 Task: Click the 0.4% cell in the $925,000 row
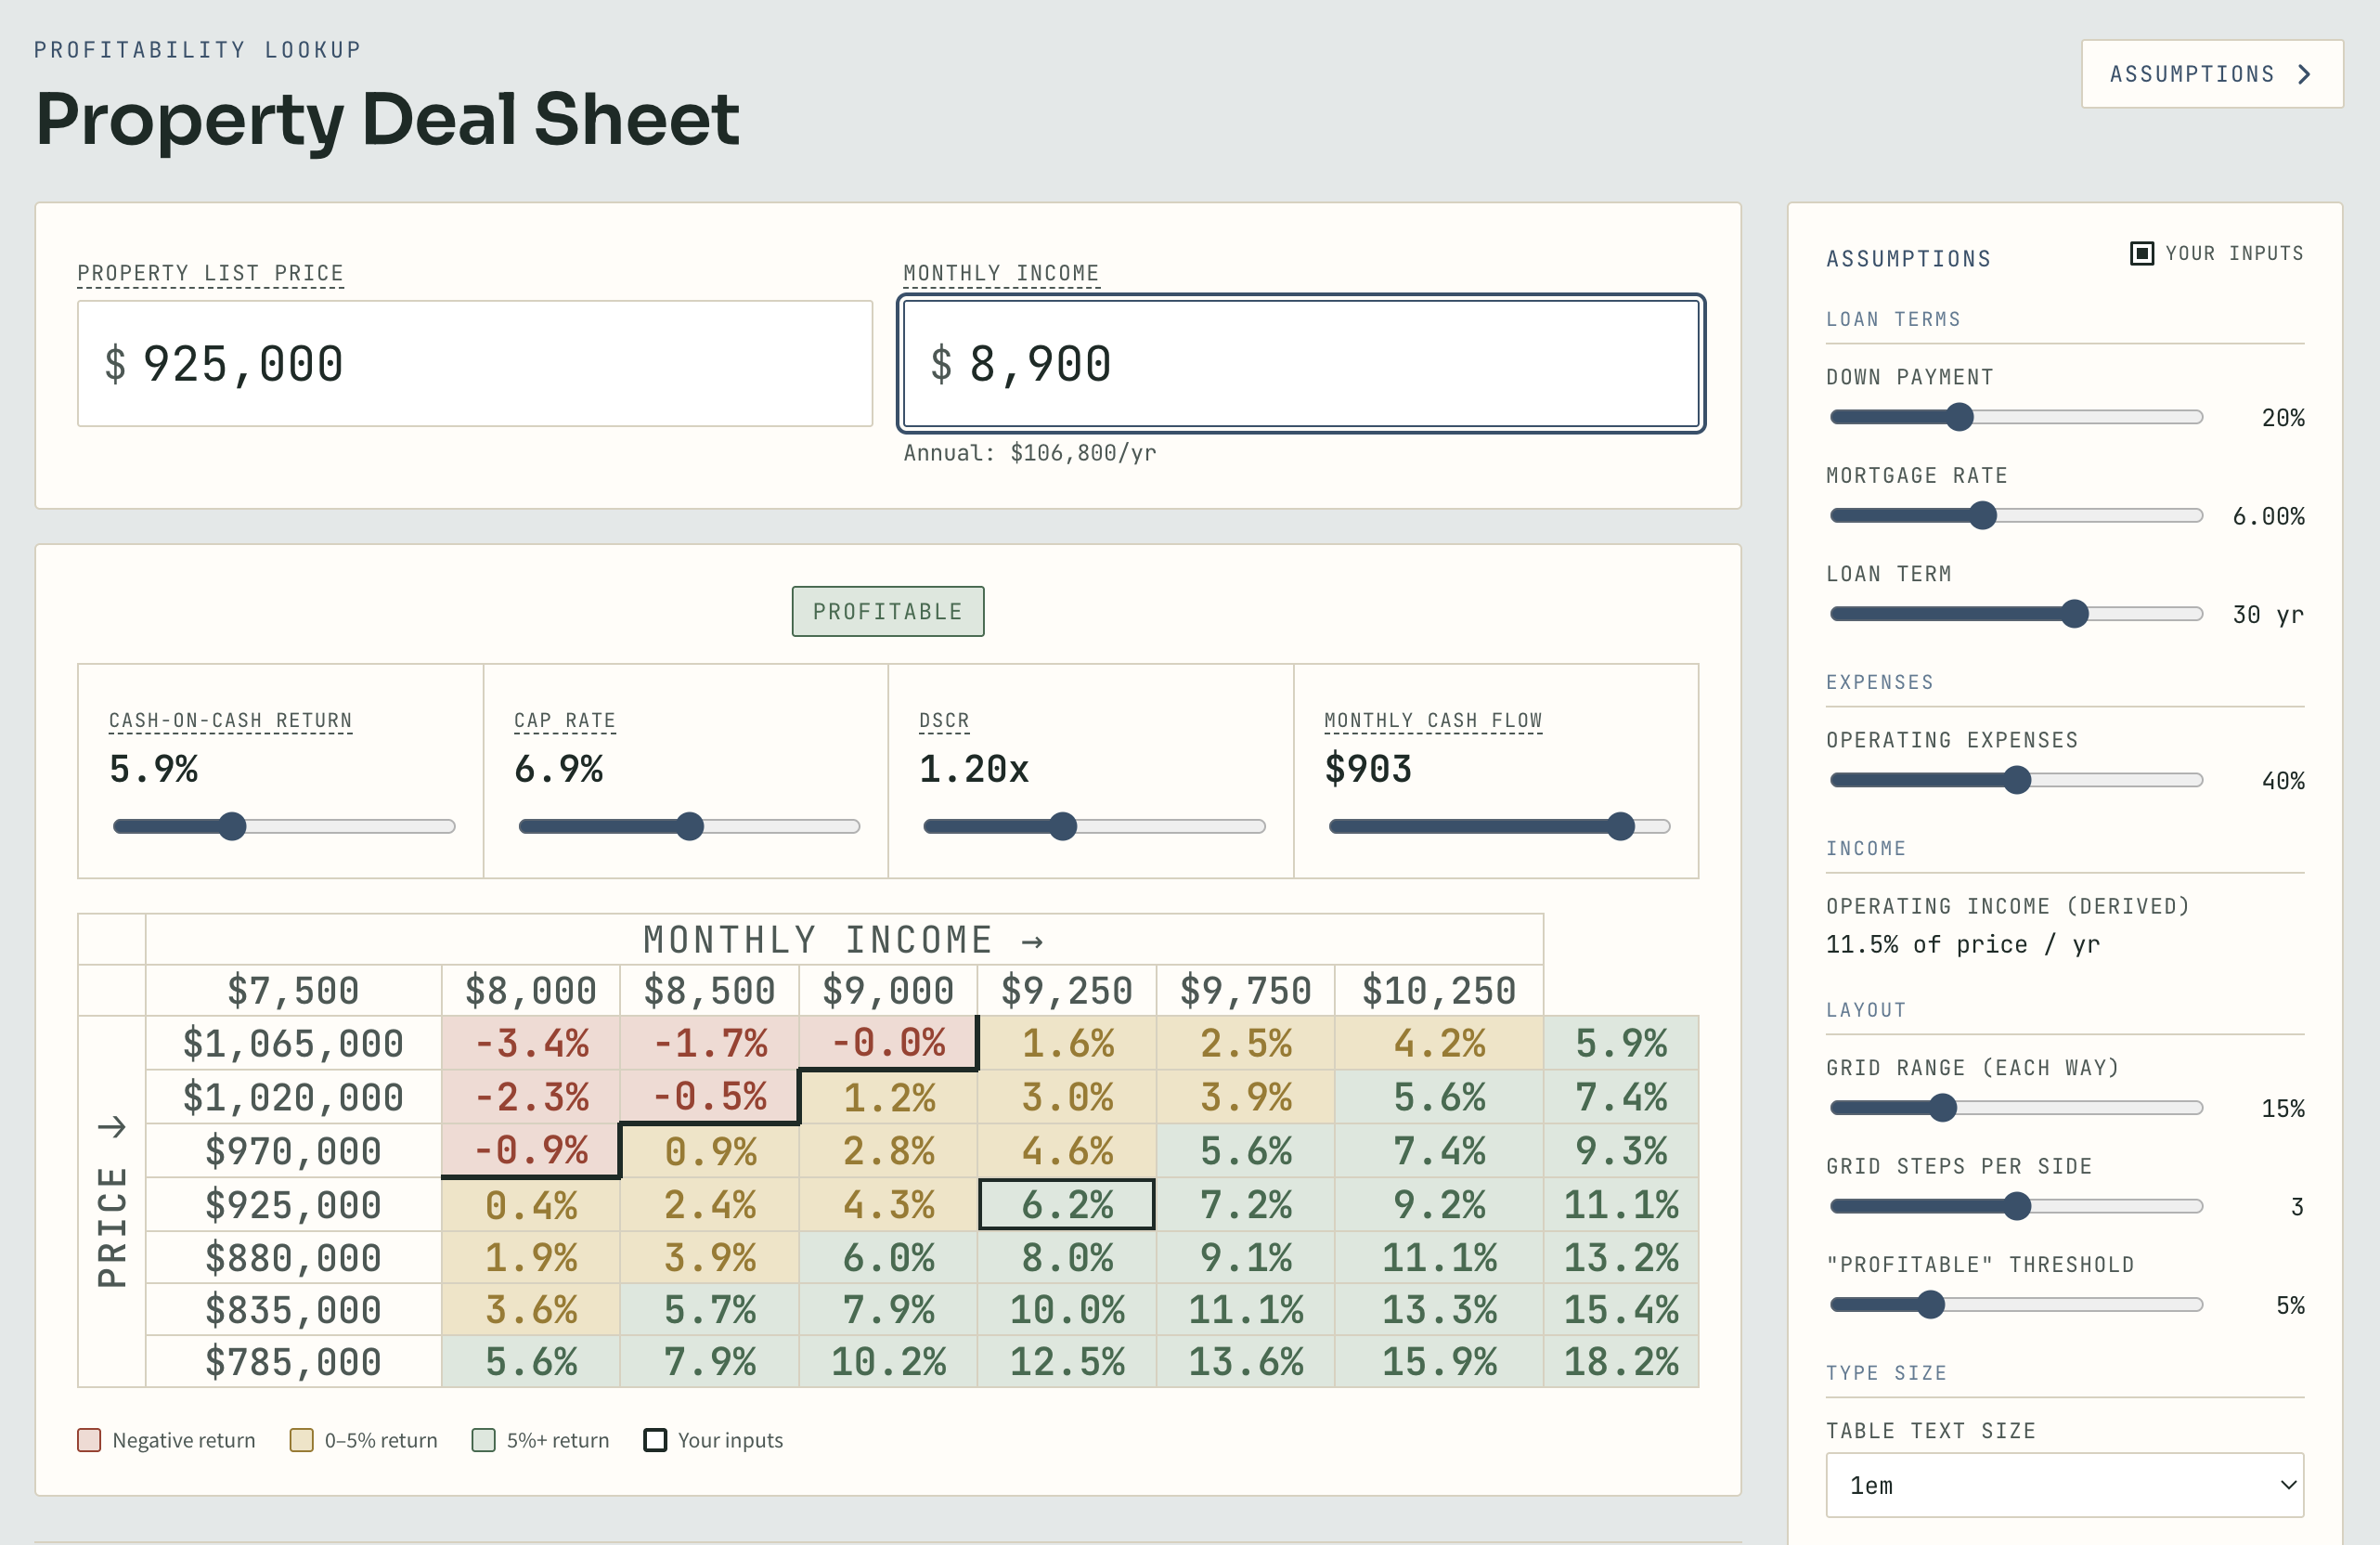point(531,1204)
